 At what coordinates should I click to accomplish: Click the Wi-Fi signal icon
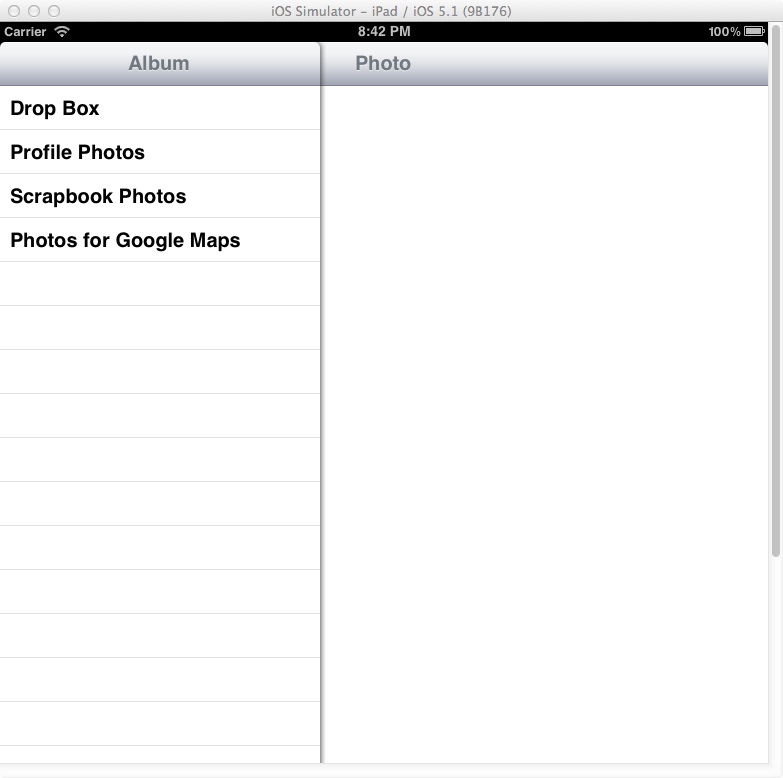(62, 32)
